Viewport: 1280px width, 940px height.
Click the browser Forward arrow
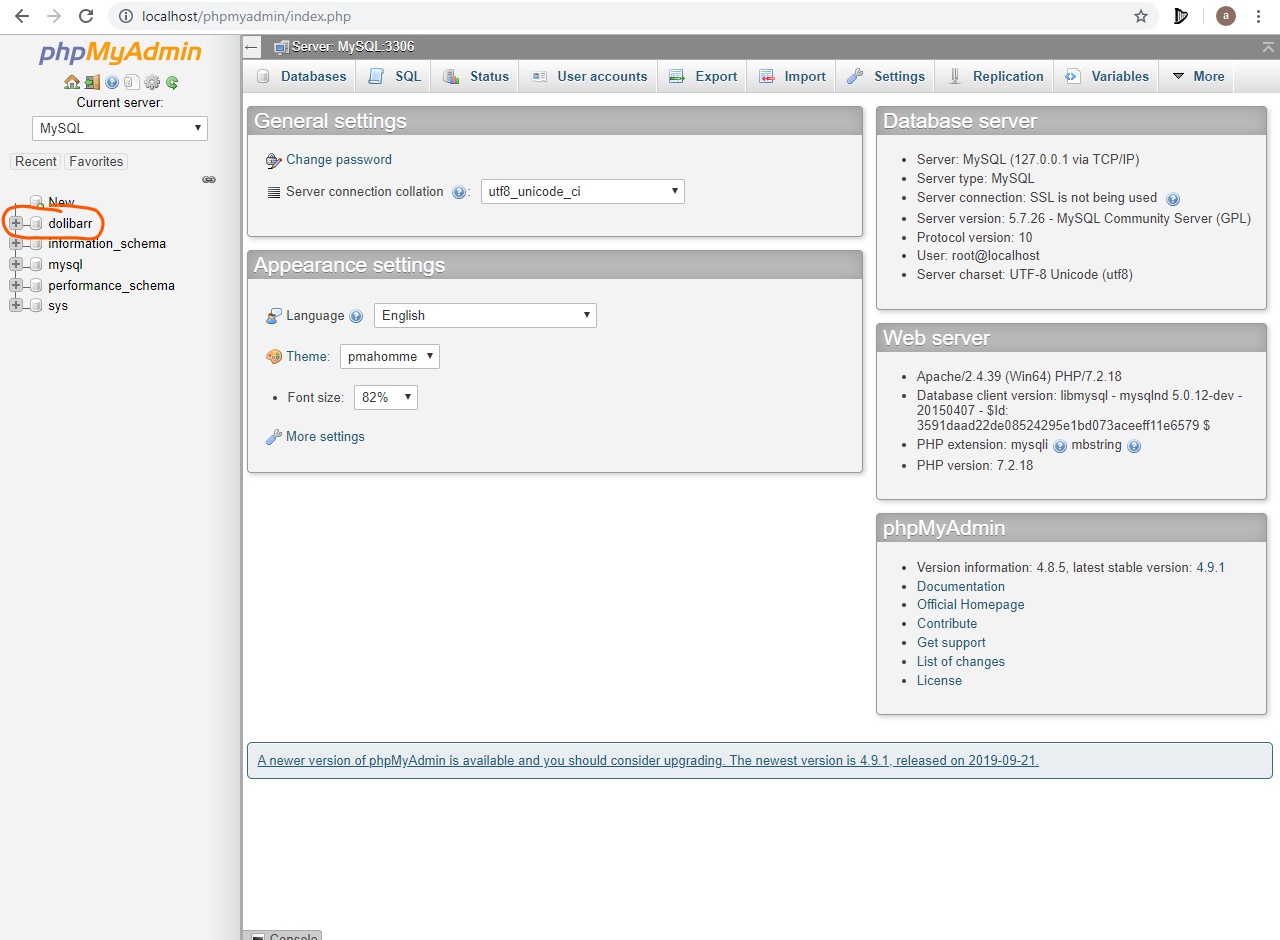(x=54, y=16)
